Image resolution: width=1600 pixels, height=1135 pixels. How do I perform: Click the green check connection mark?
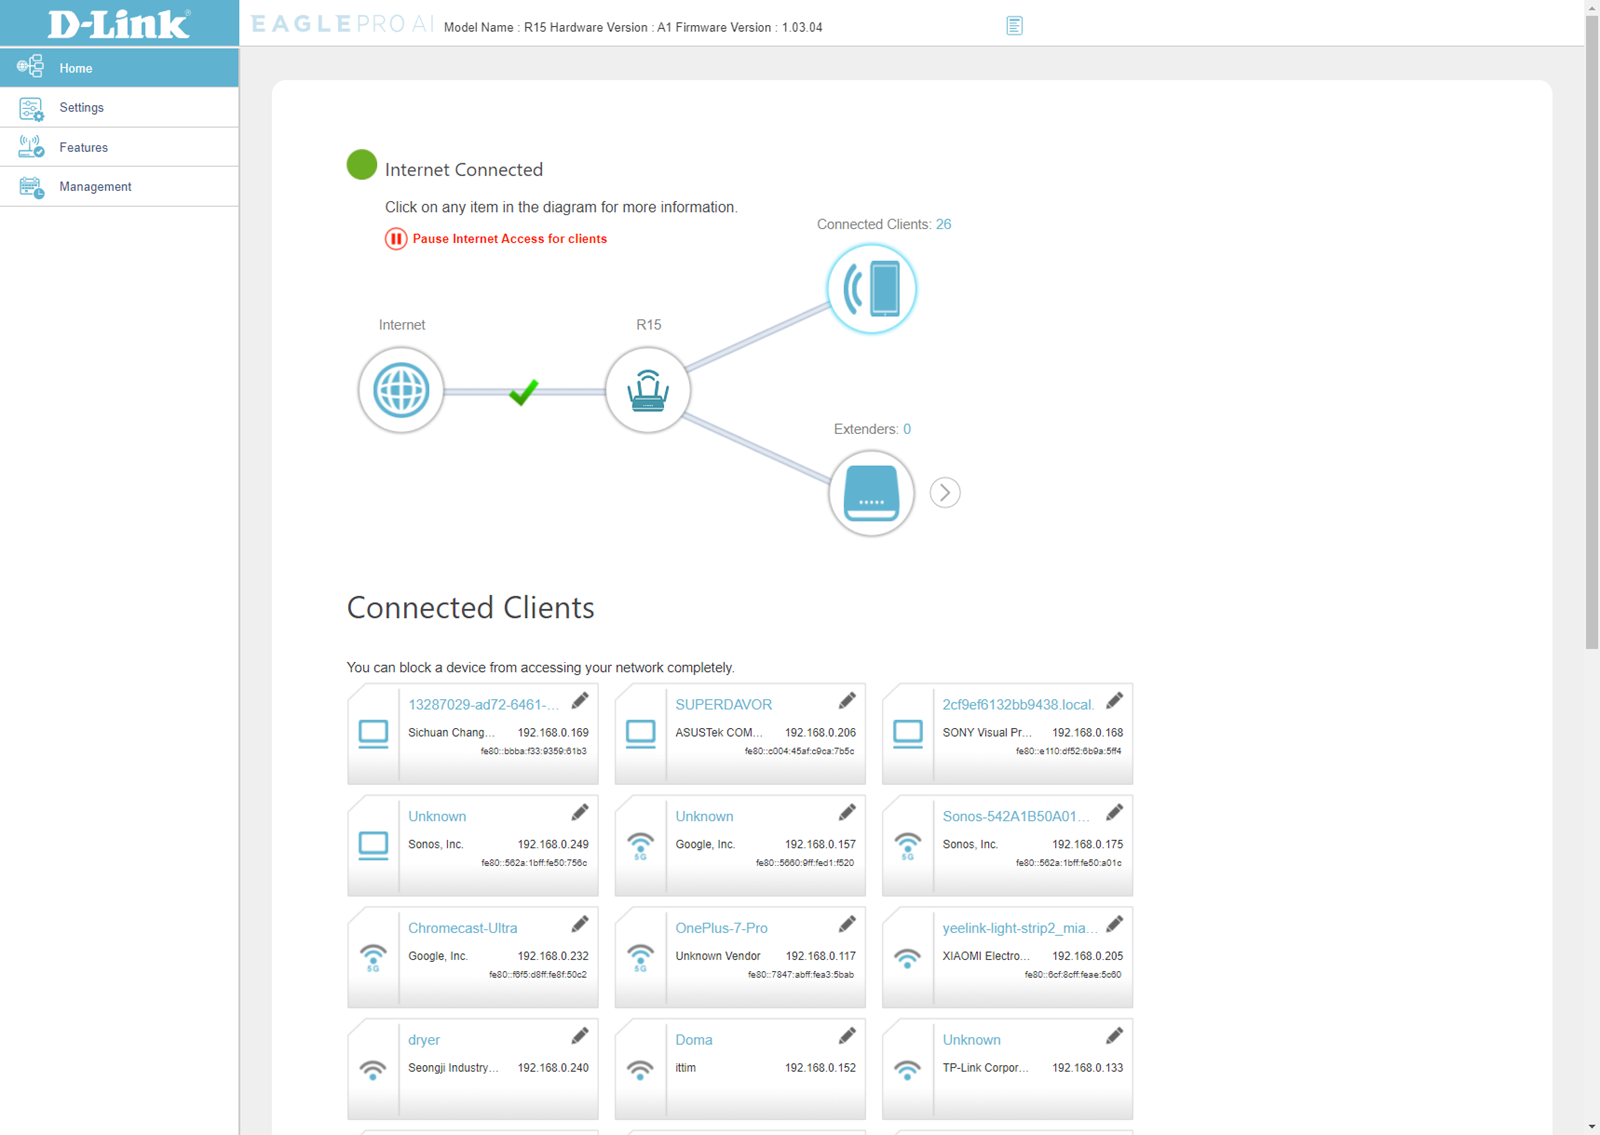[524, 392]
